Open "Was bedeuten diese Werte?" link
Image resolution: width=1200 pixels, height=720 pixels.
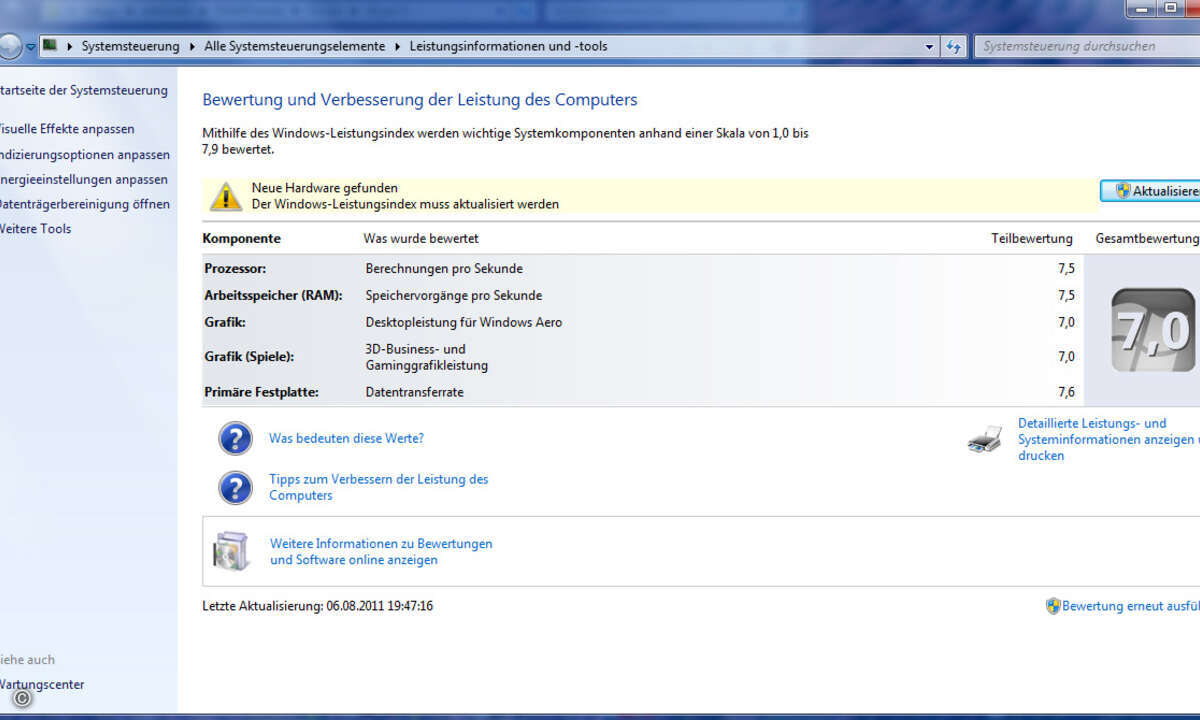click(346, 438)
